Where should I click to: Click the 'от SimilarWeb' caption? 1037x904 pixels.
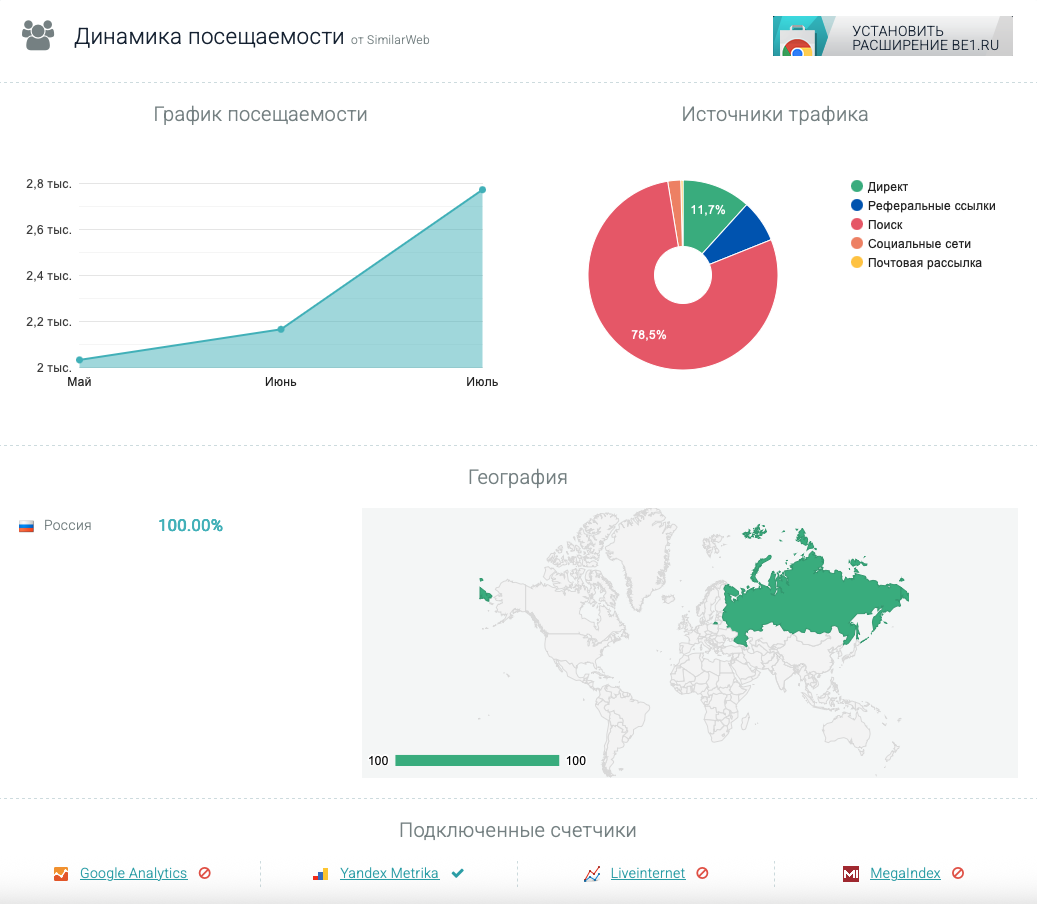click(390, 40)
